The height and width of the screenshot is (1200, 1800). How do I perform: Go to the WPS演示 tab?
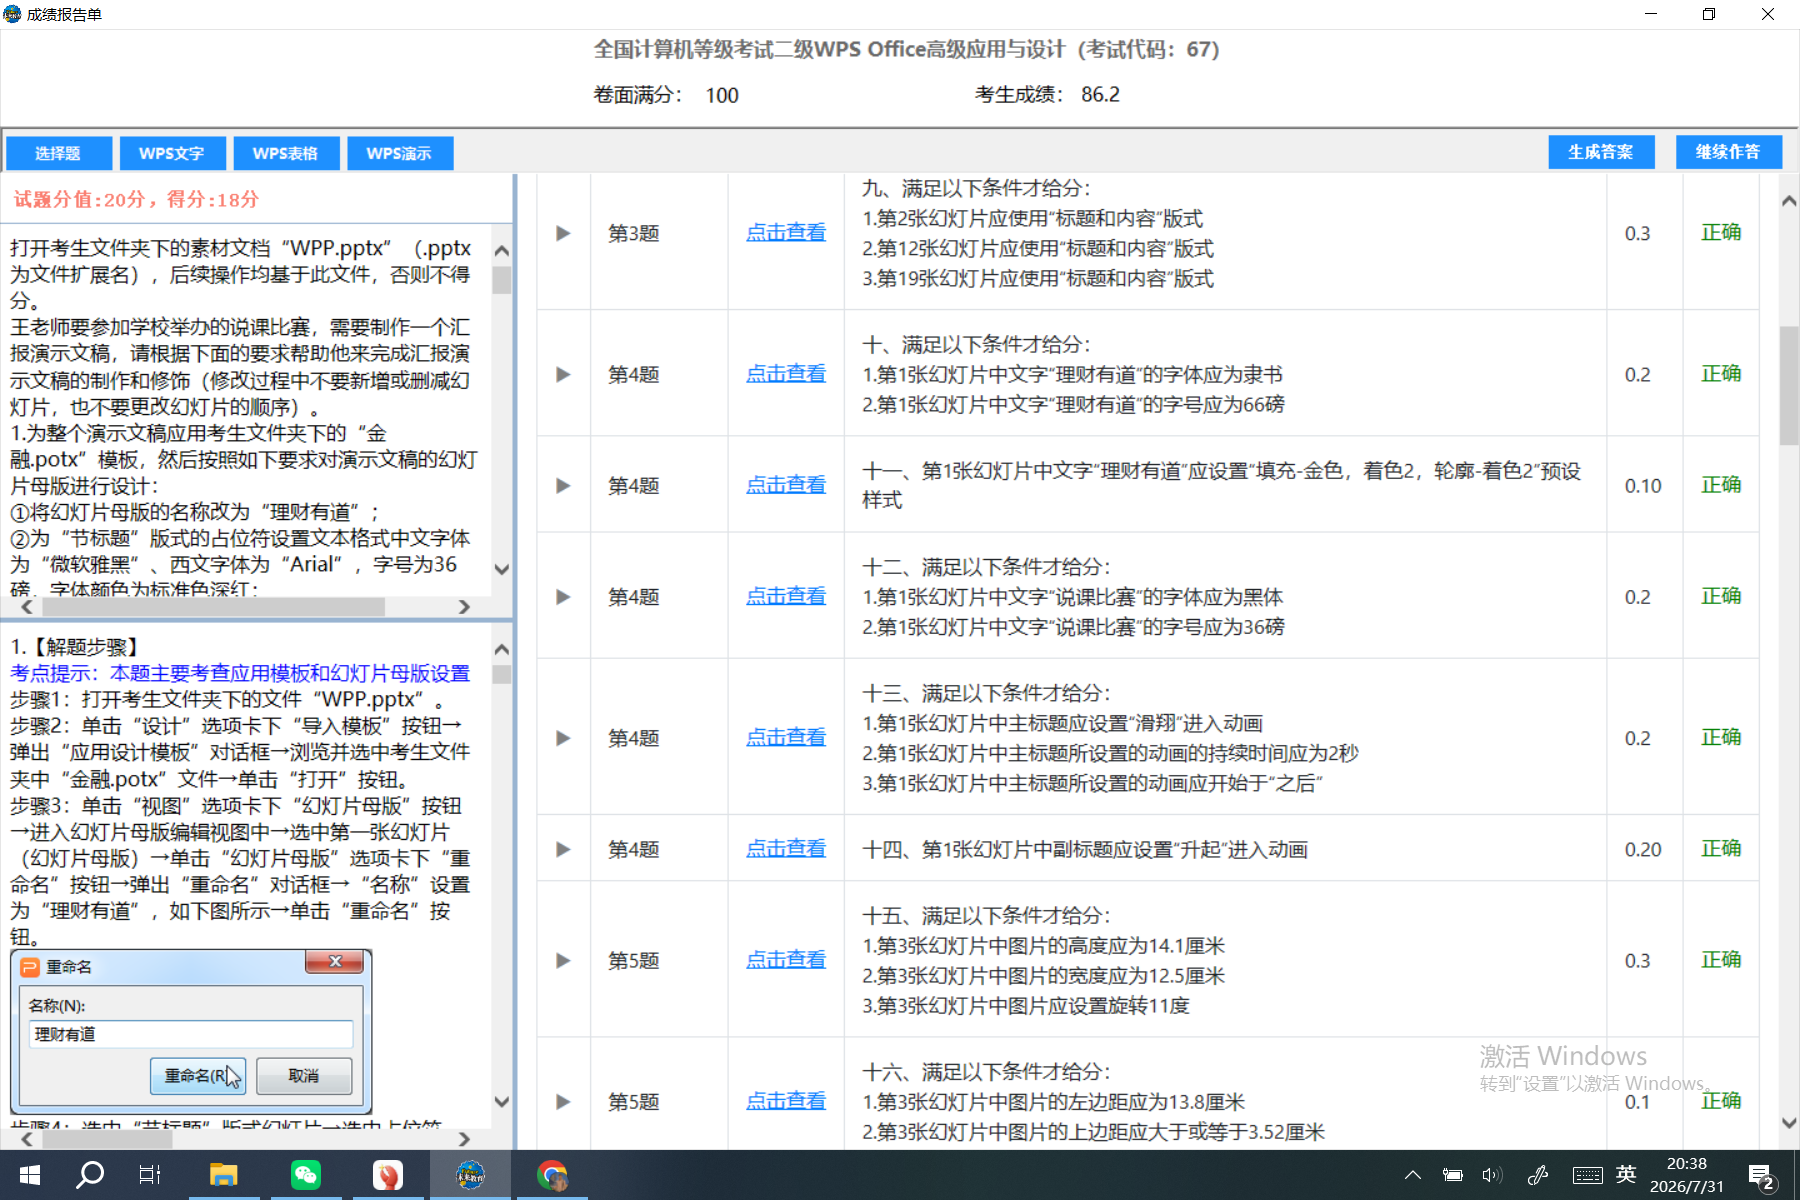pyautogui.click(x=400, y=153)
